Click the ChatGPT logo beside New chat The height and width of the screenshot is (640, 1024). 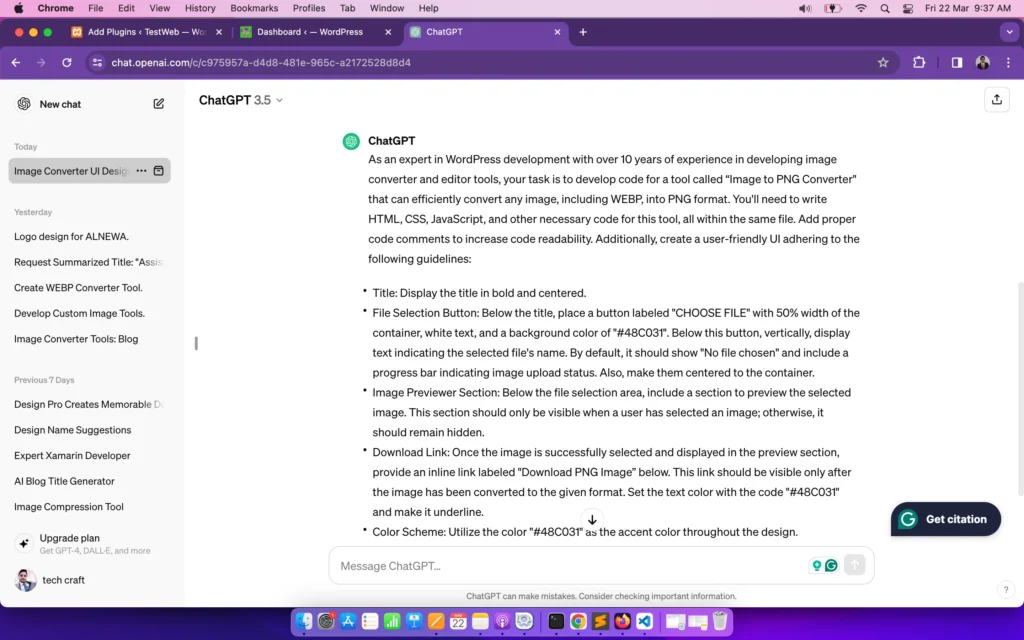tap(24, 104)
